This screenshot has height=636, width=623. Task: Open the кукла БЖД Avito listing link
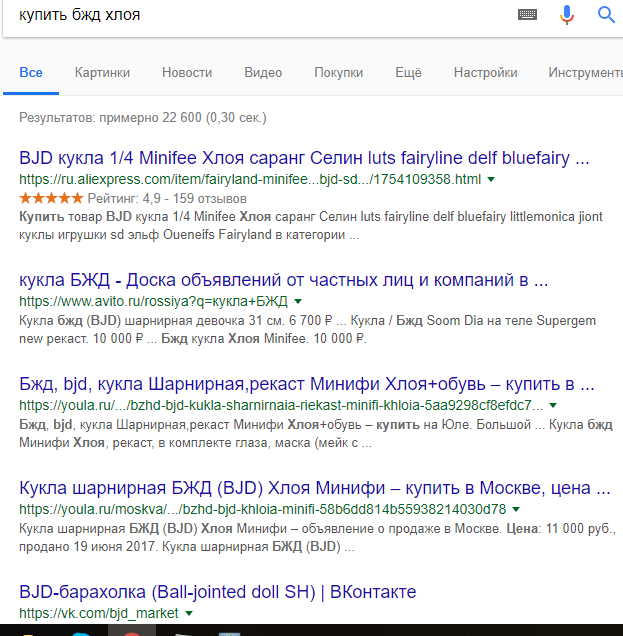pos(283,279)
